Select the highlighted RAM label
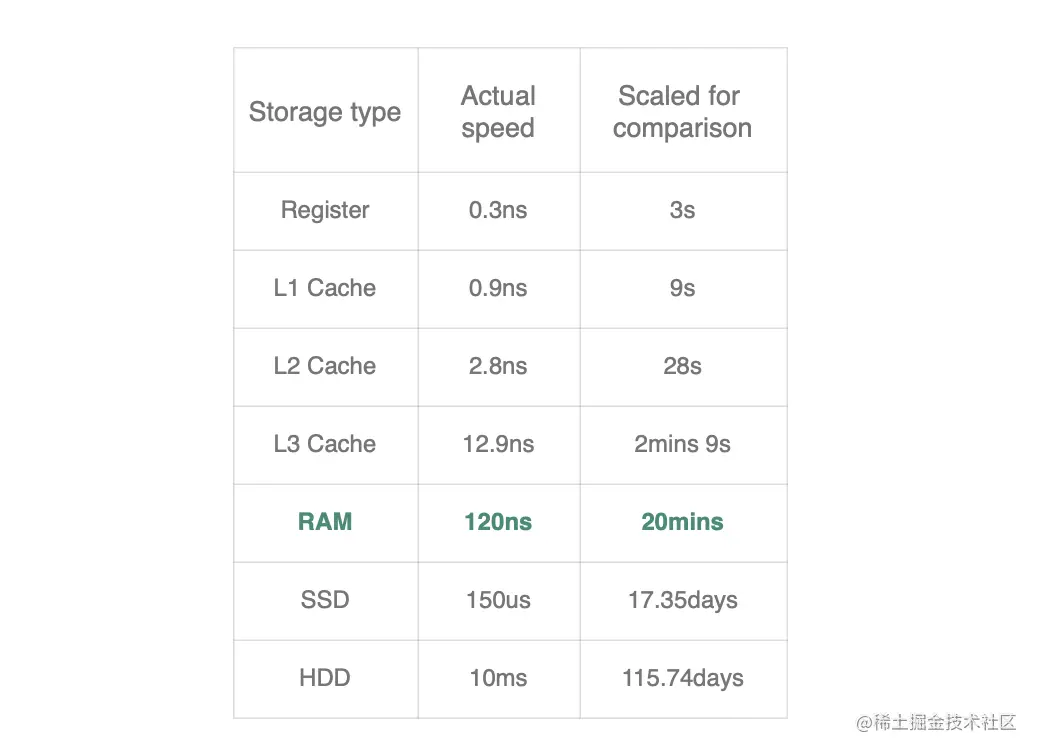This screenshot has width=1038, height=754. pyautogui.click(x=325, y=522)
